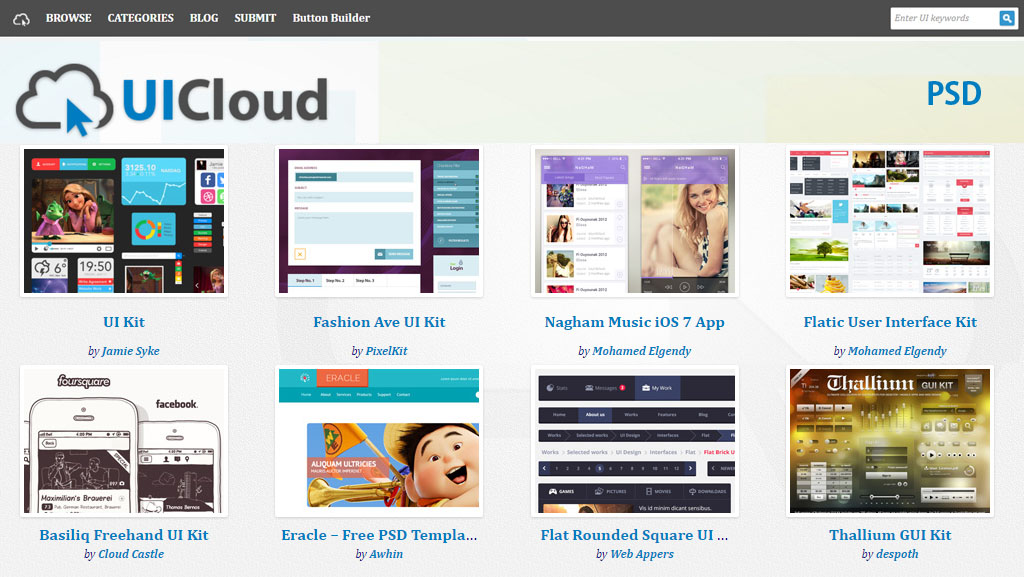Click the Flat Rounded Square UI title
The image size is (1024, 577).
(x=634, y=535)
